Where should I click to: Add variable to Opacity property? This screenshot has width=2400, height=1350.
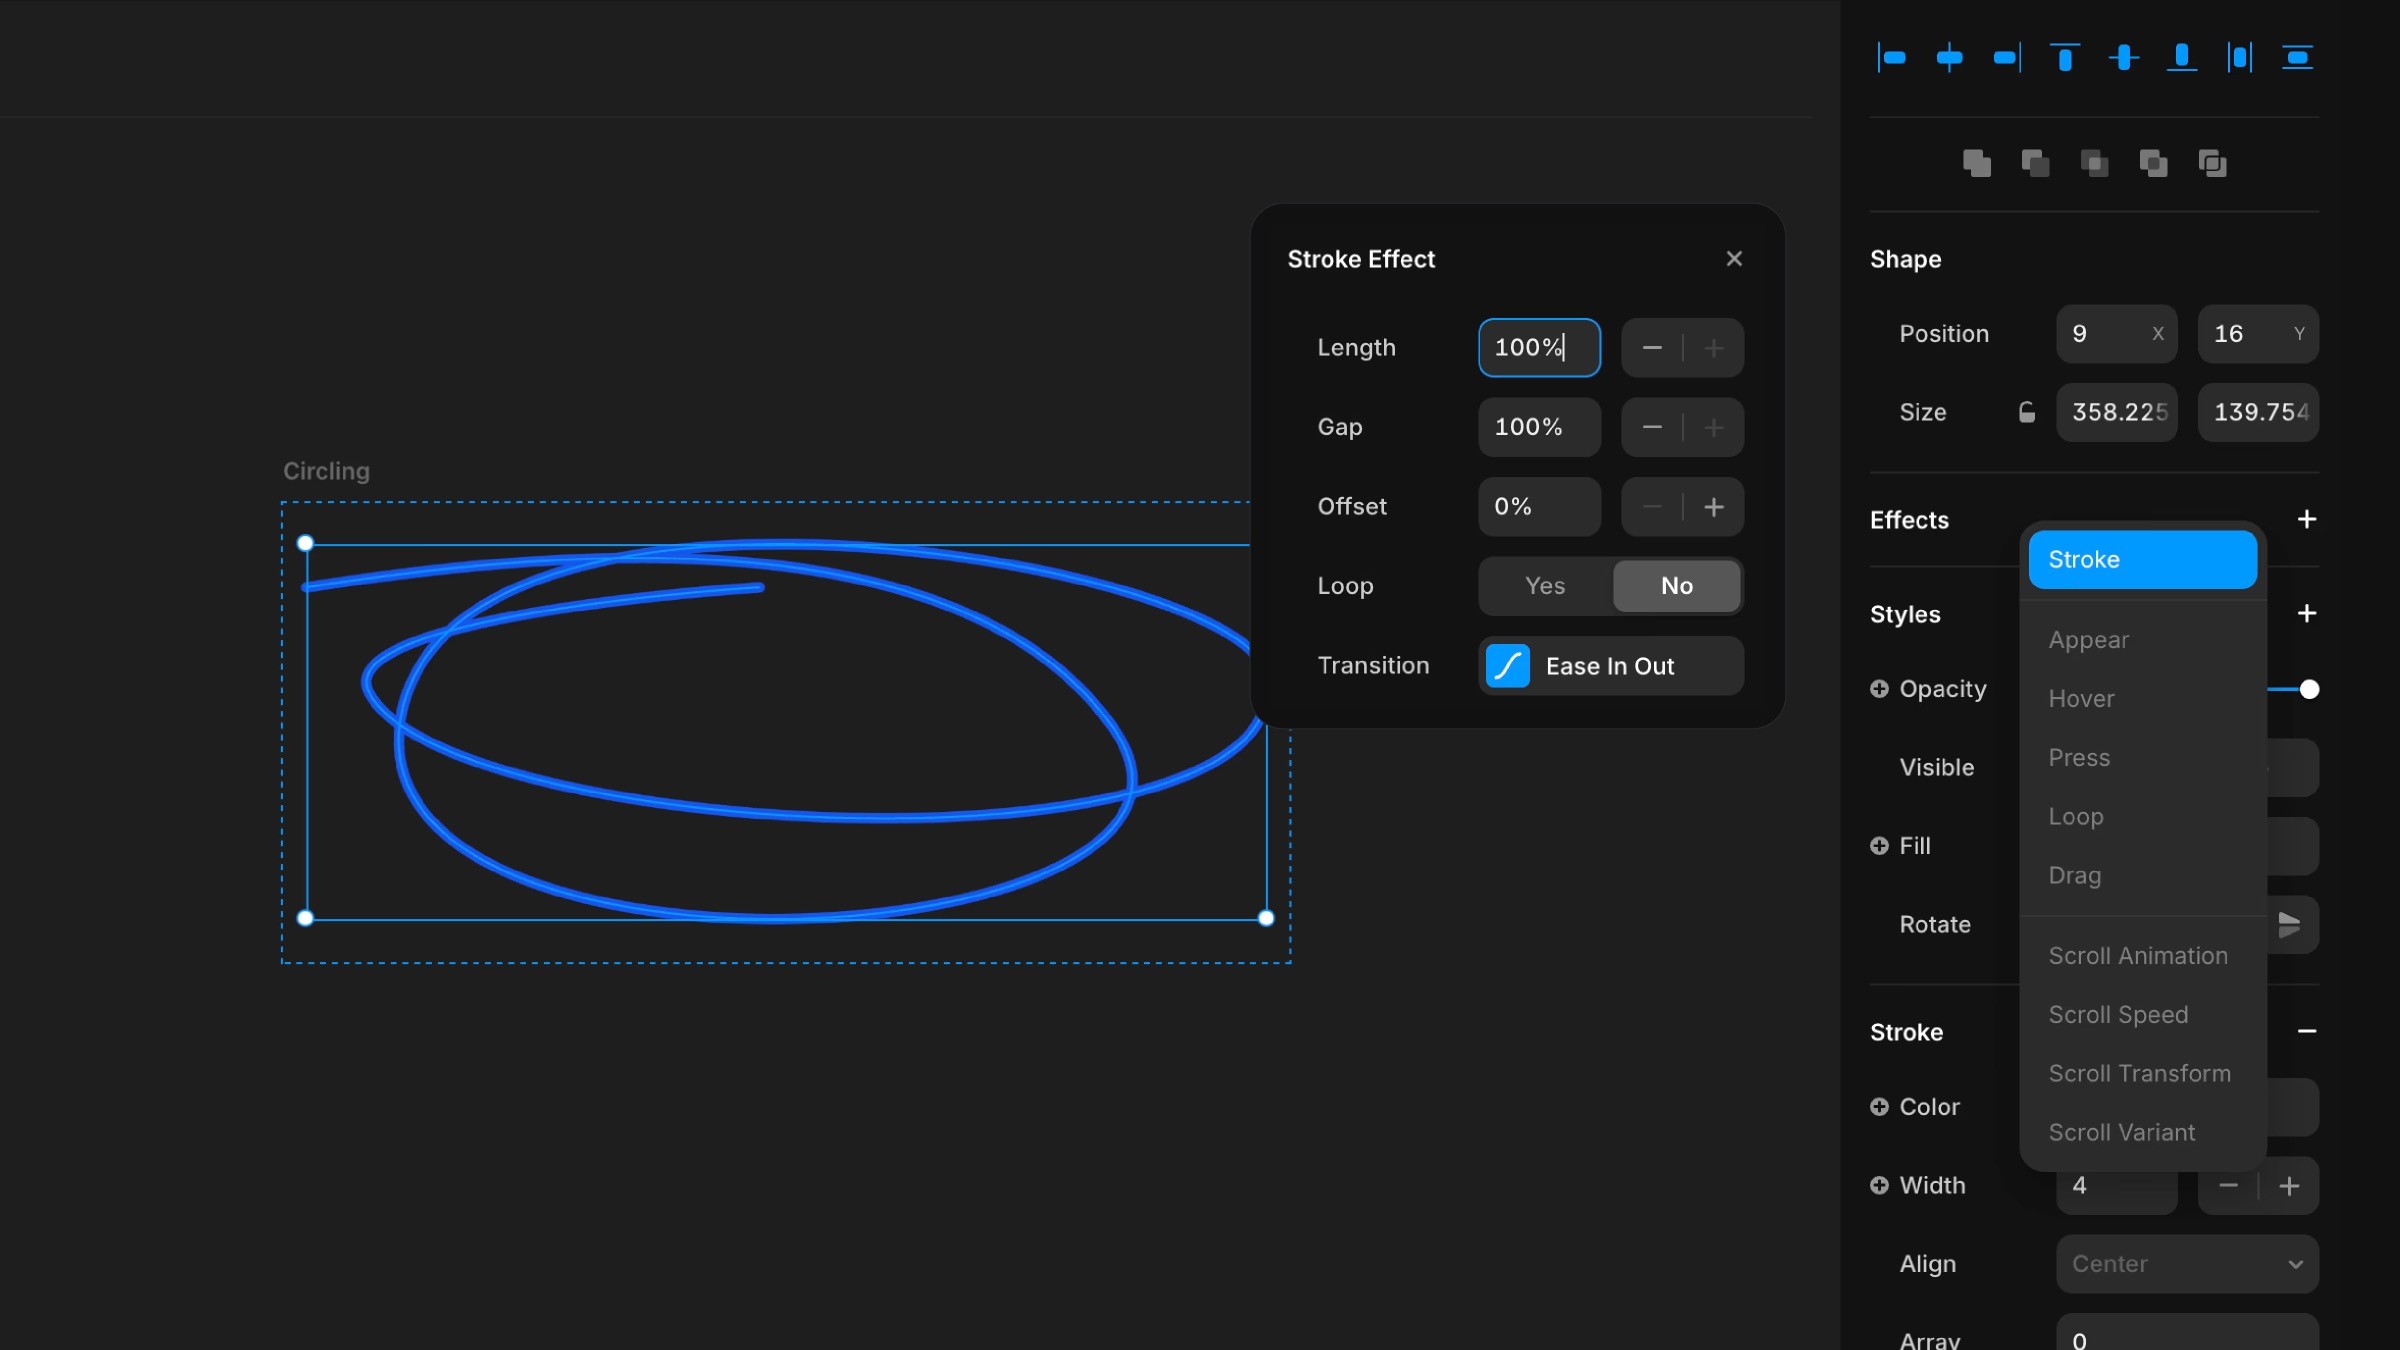click(x=1879, y=689)
